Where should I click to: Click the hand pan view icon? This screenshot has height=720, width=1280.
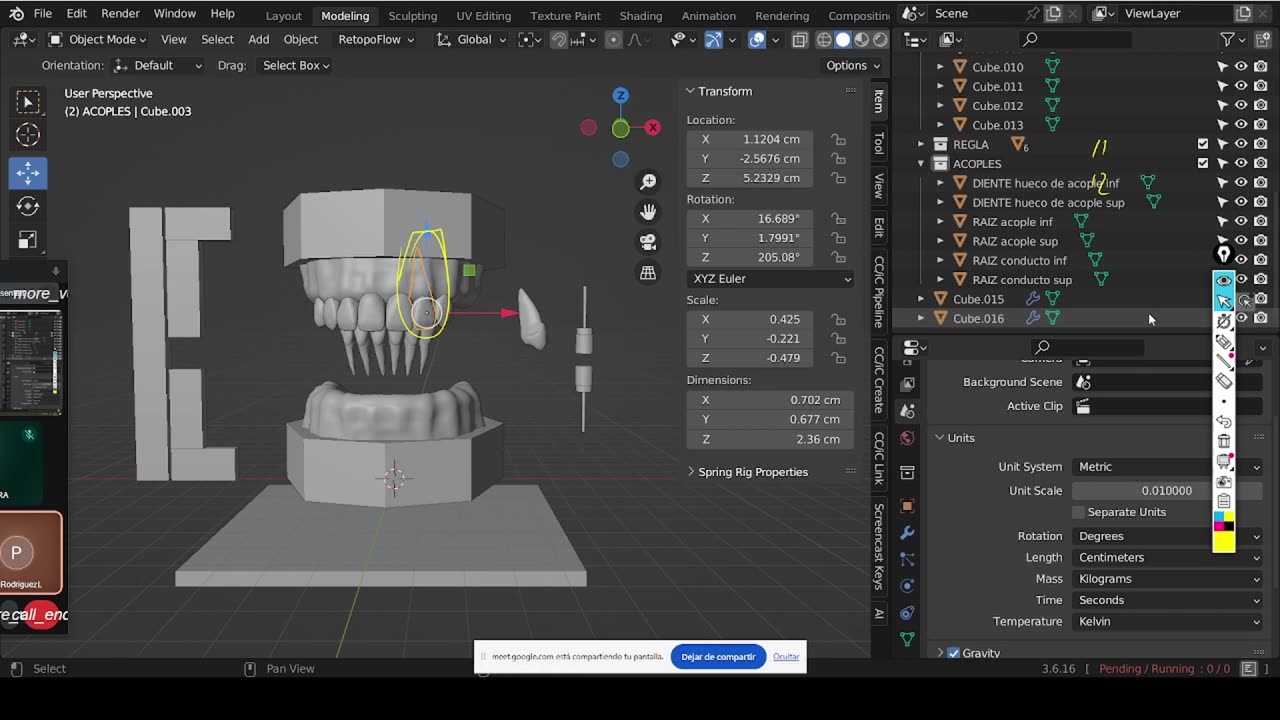coord(648,212)
